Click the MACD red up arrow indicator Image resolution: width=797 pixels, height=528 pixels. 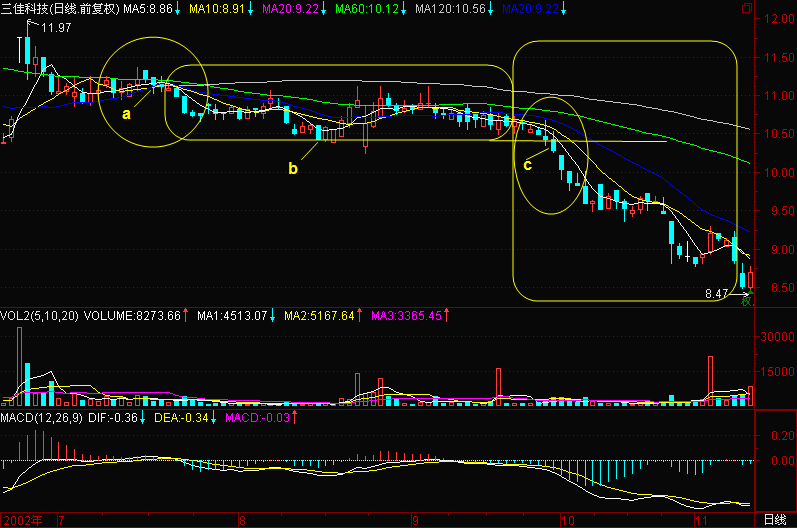(294, 418)
